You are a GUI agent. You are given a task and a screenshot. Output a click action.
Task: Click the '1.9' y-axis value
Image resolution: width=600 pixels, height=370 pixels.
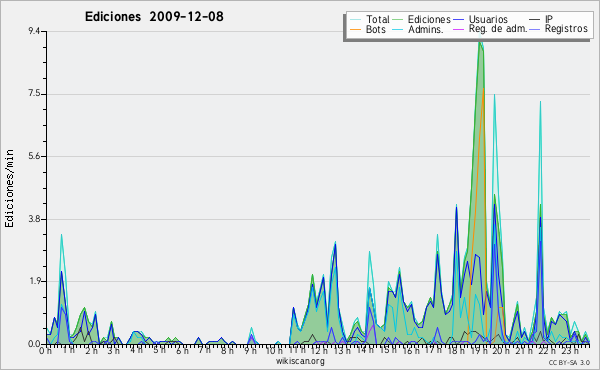point(34,281)
